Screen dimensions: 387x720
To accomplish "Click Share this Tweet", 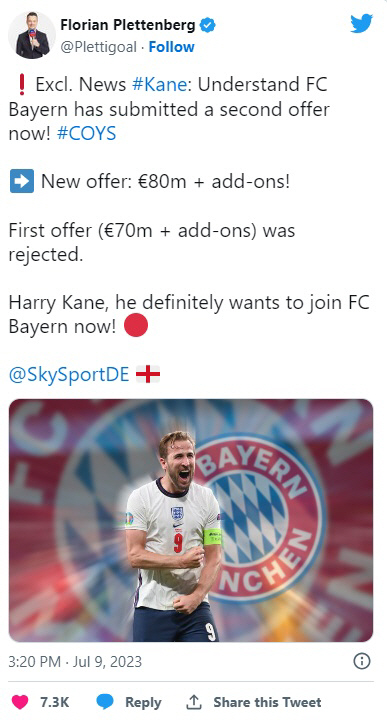I will pos(267,702).
